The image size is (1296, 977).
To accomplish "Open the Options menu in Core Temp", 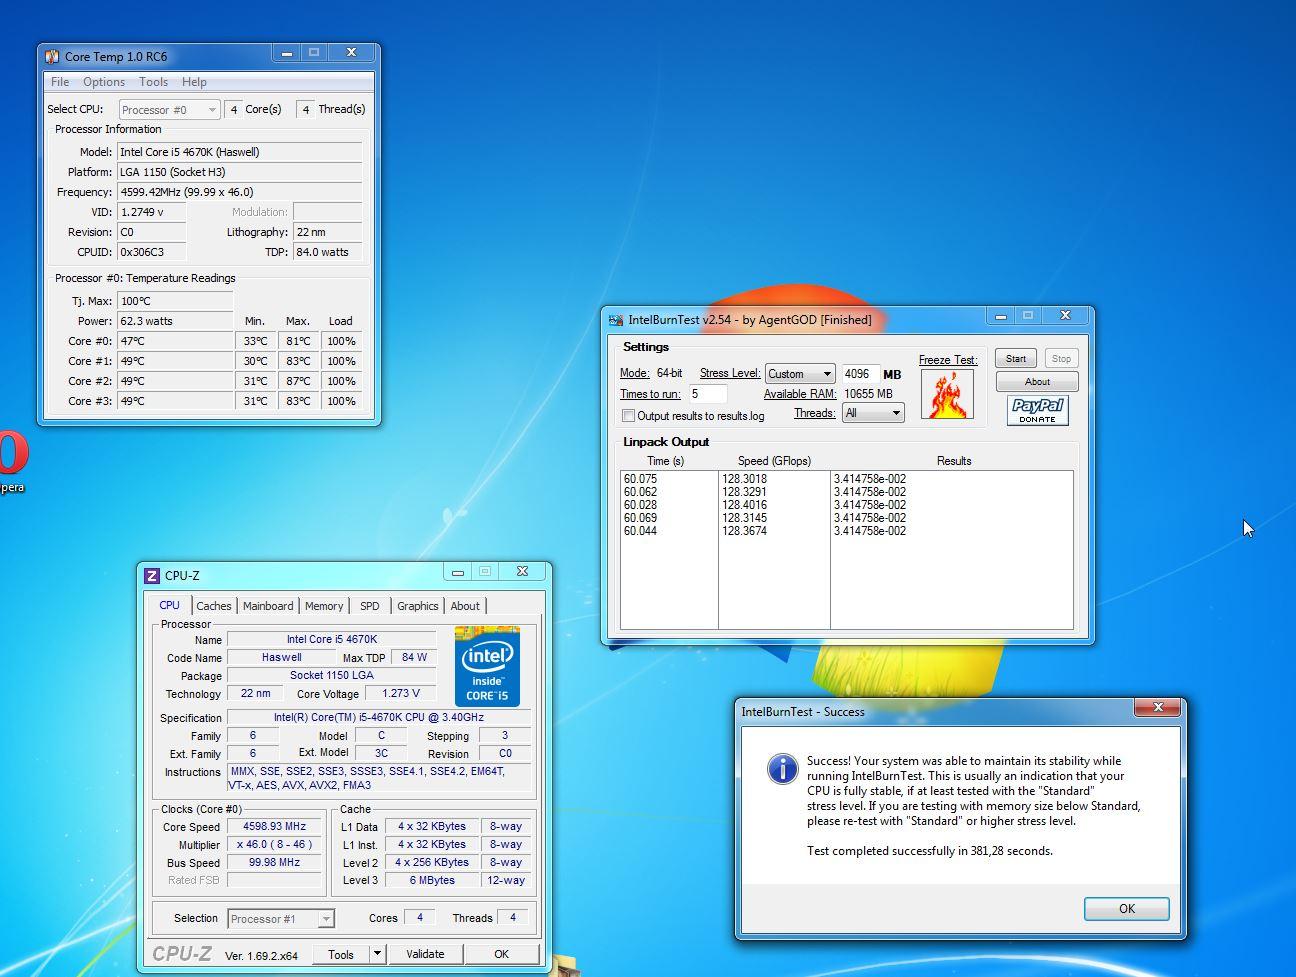I will (104, 82).
